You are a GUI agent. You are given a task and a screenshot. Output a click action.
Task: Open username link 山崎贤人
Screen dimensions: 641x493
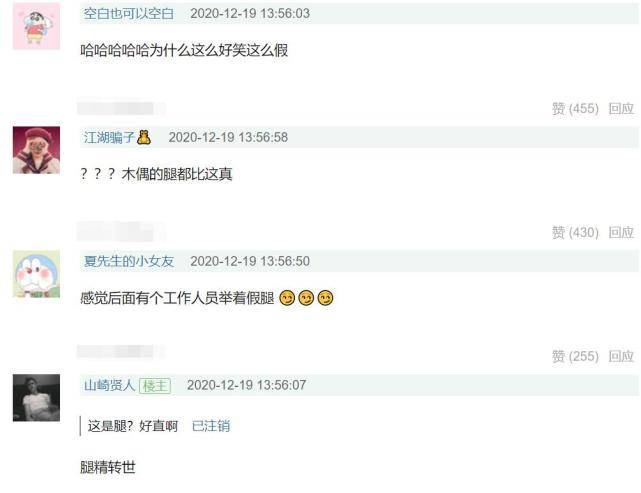click(x=109, y=385)
